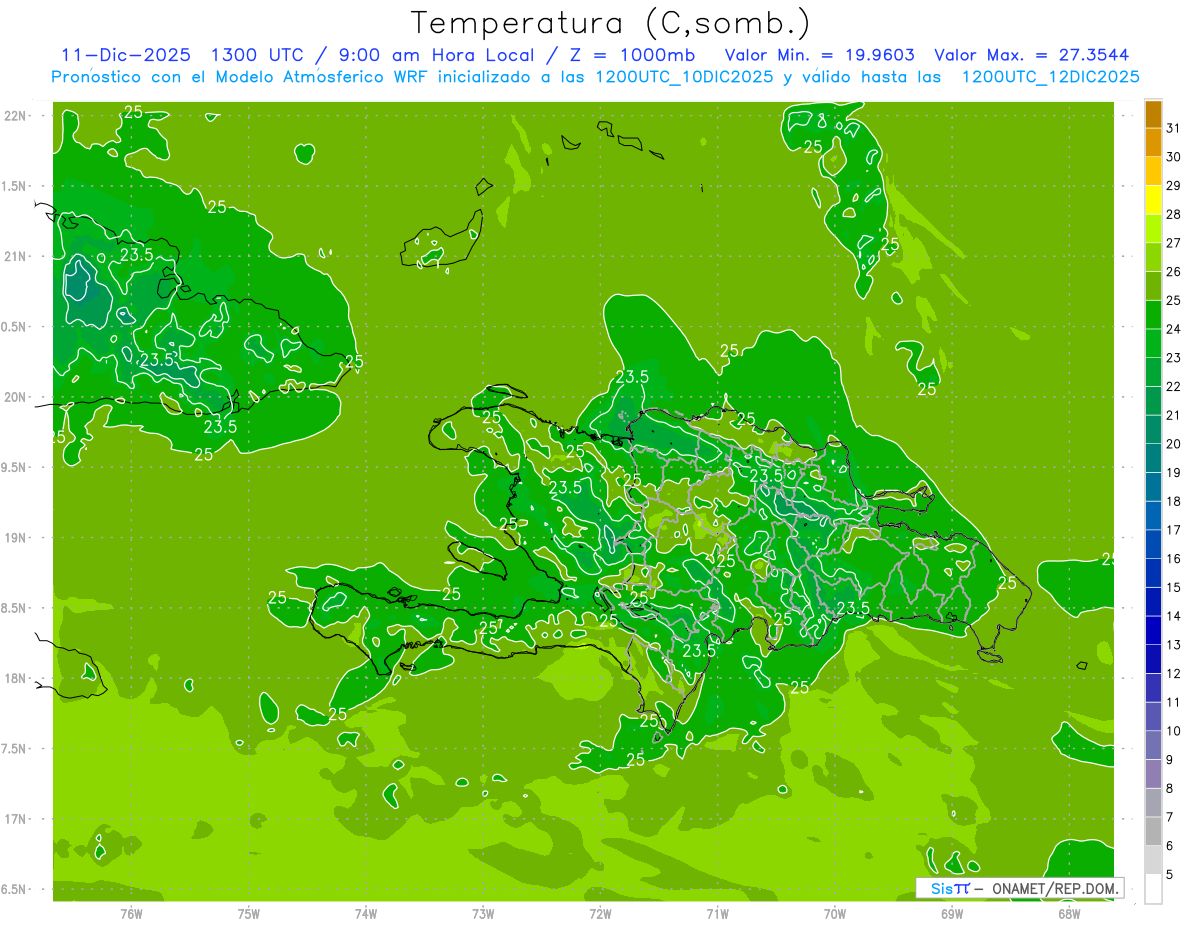Click the "18N" latitude axis label
This screenshot has width=1200, height=927.
click(14, 678)
